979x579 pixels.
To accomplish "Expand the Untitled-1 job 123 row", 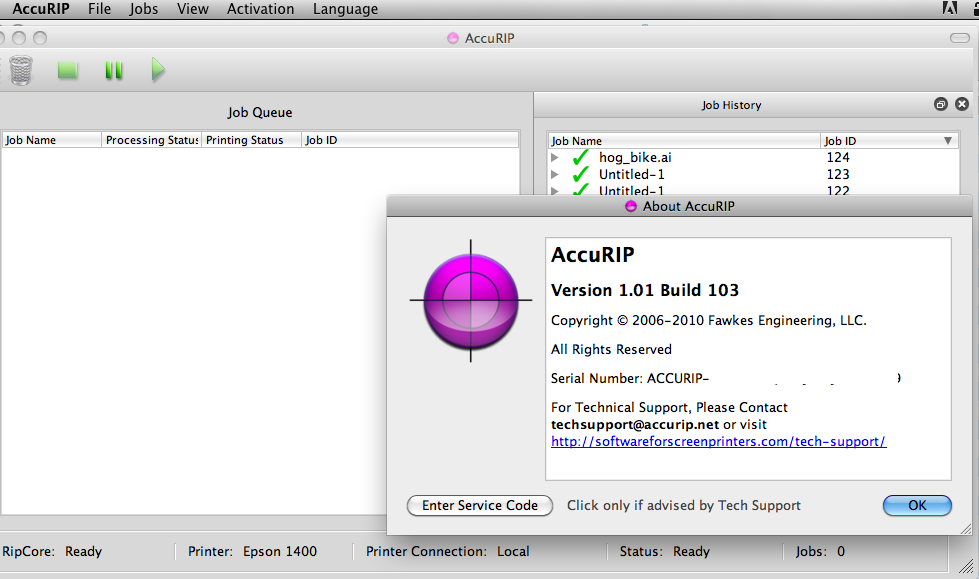I will click(554, 174).
